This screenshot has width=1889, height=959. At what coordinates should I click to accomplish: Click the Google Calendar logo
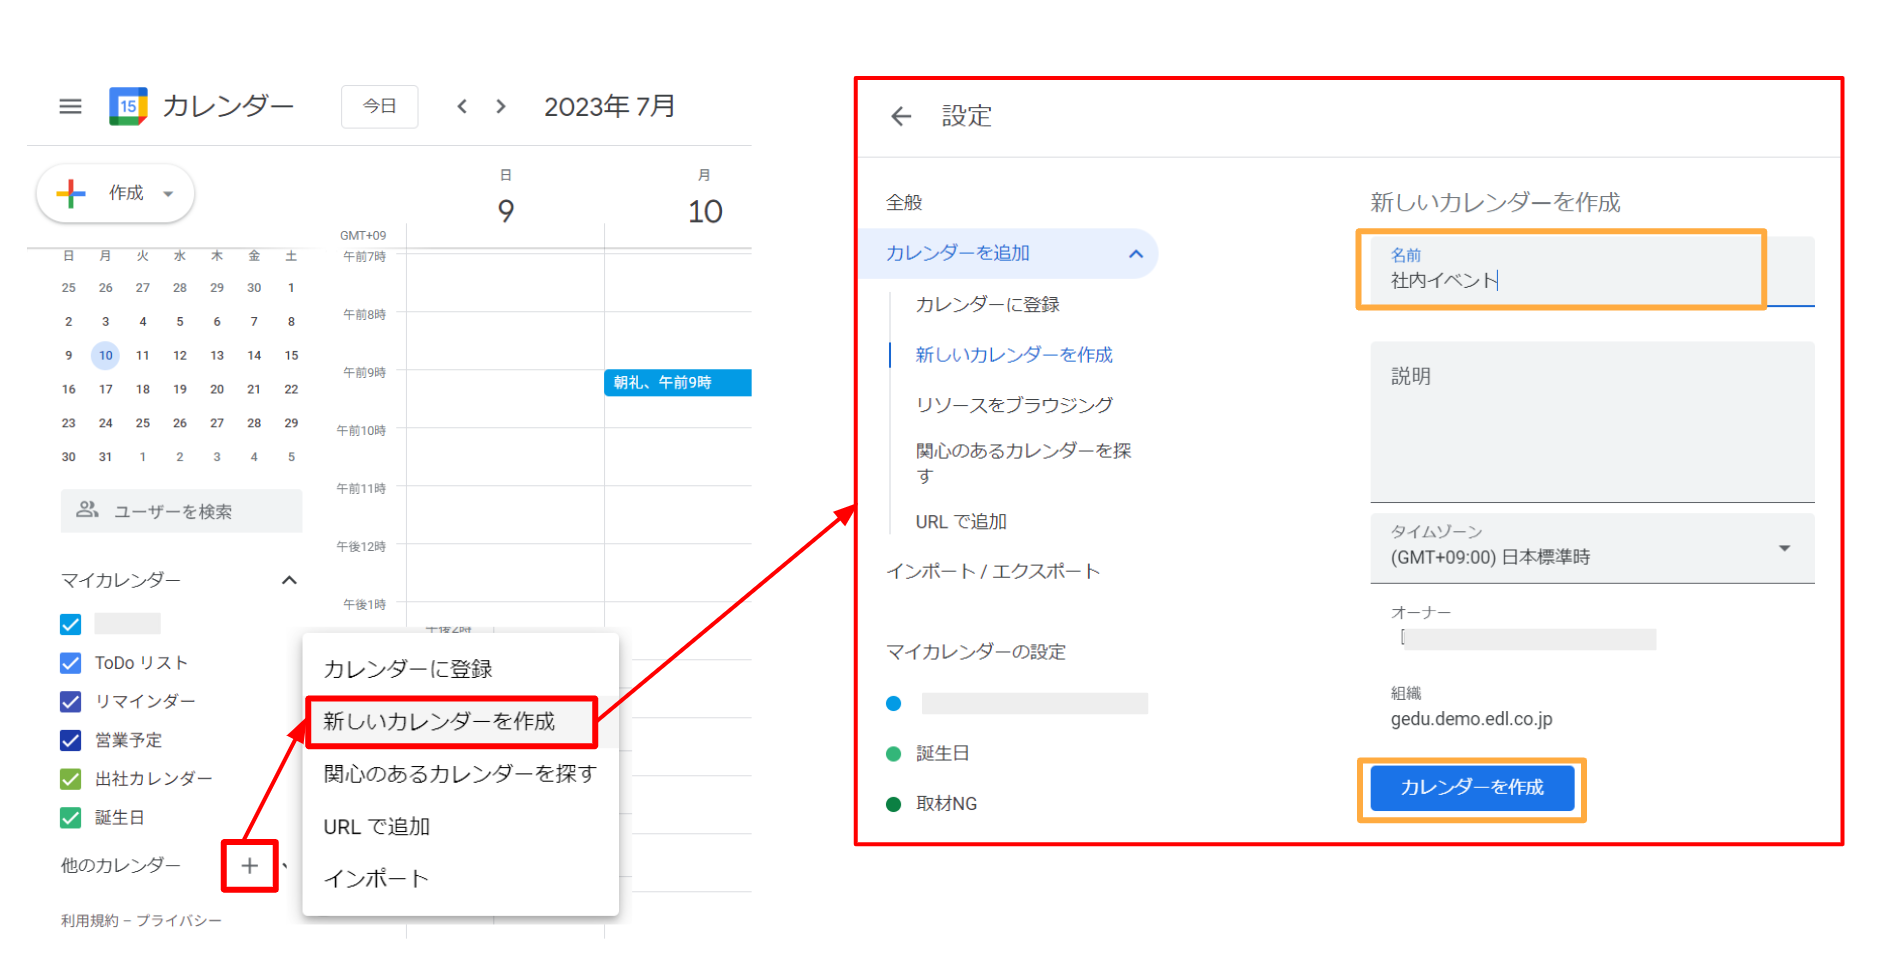[x=128, y=106]
